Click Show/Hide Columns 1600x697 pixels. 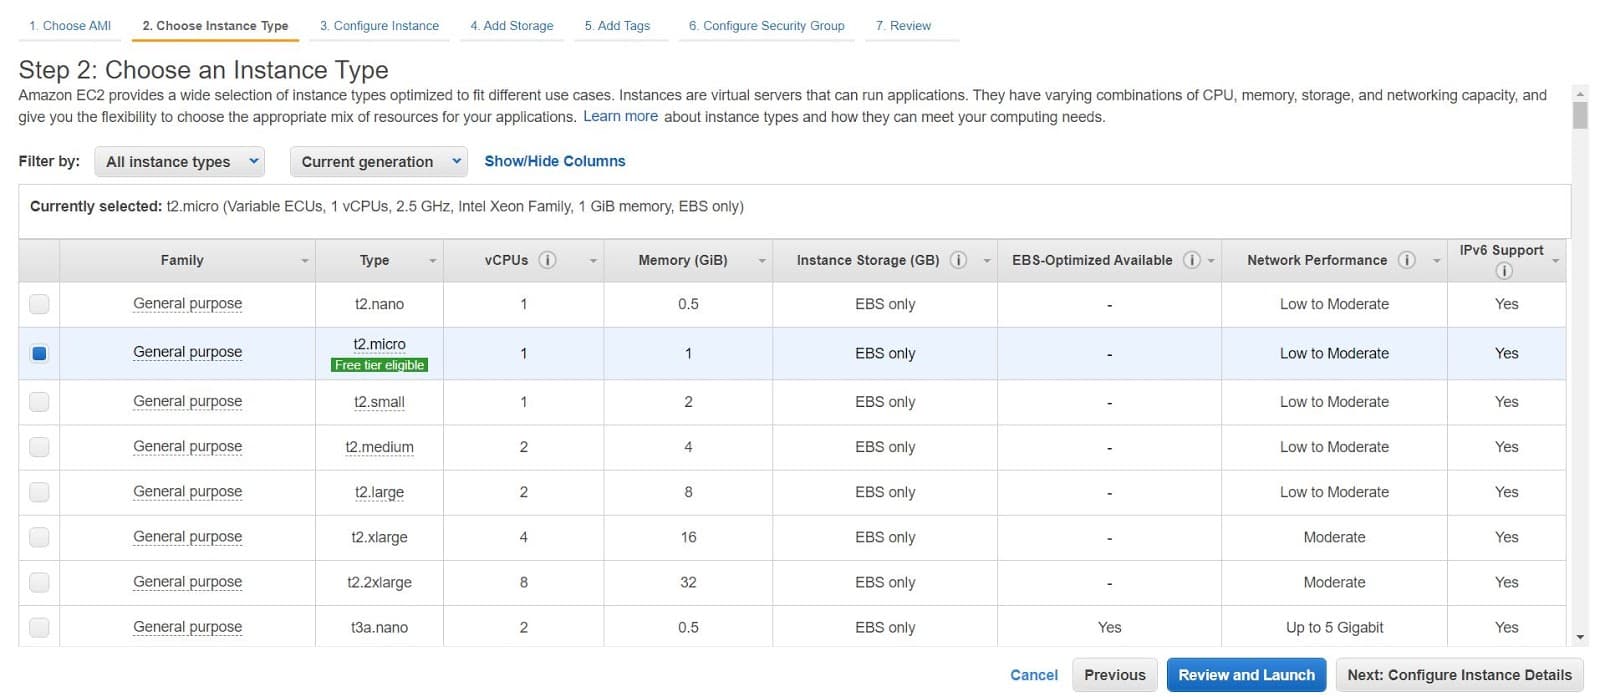(x=555, y=161)
